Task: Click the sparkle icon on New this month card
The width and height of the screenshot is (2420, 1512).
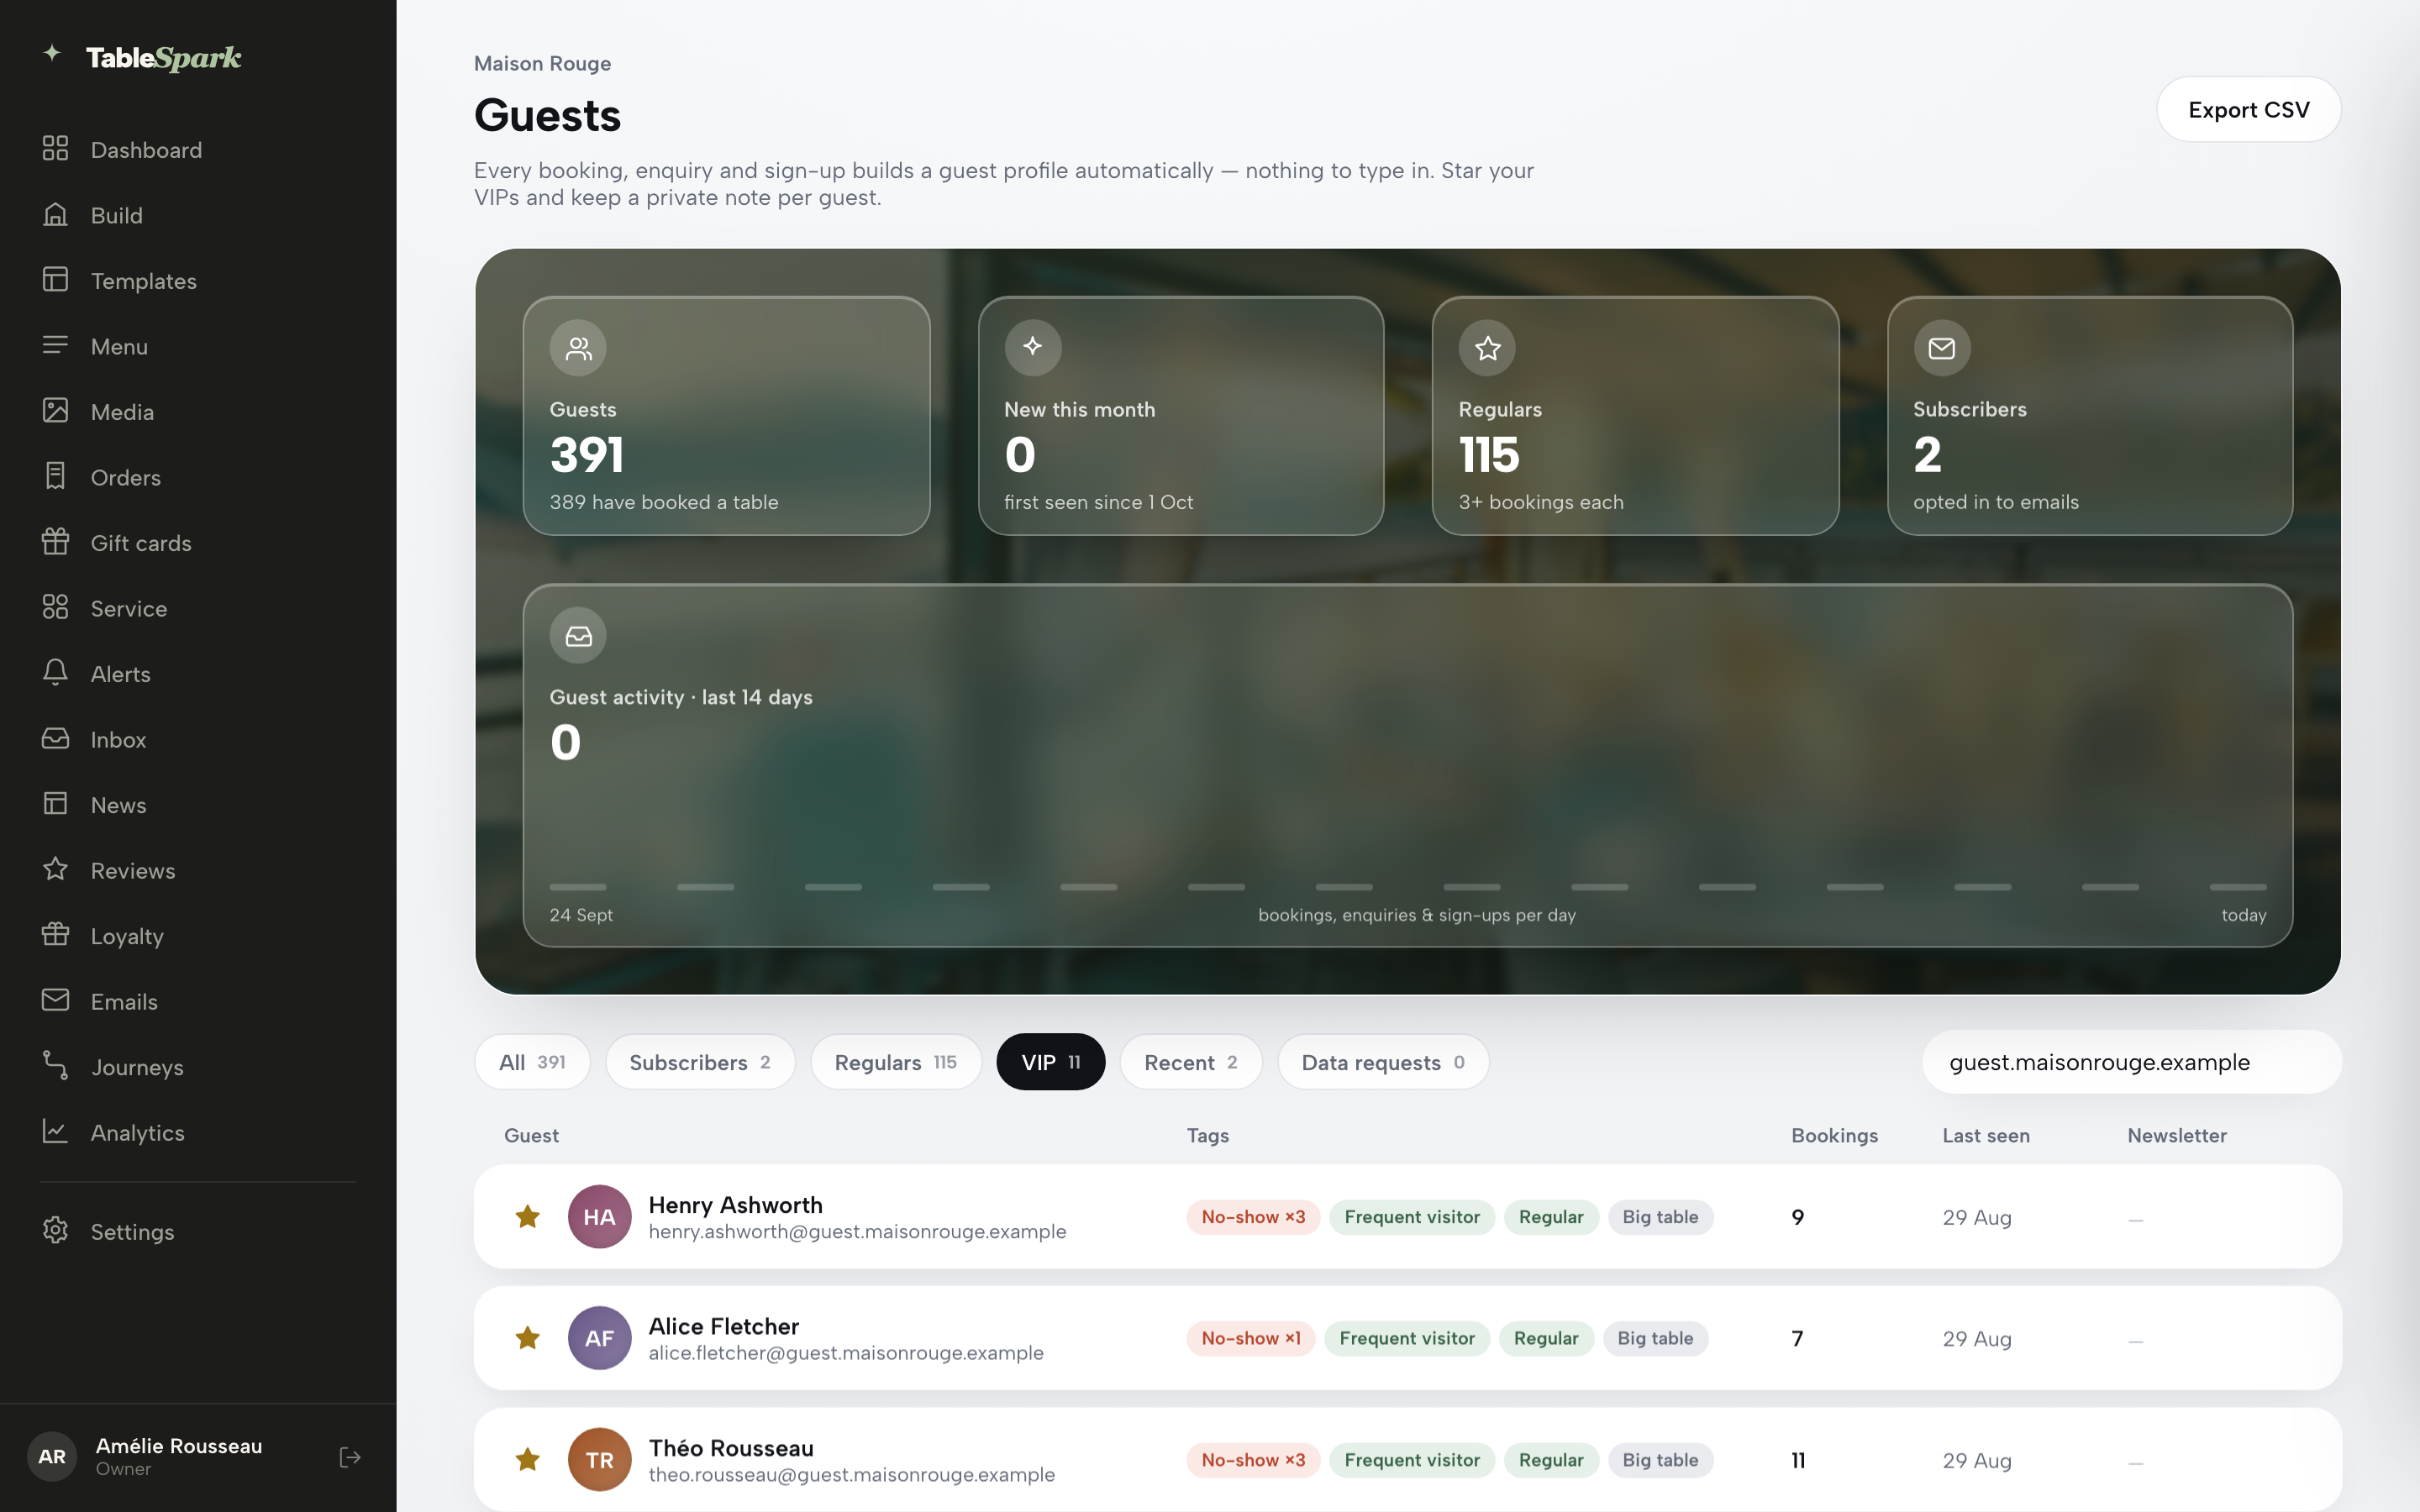Action: click(1033, 347)
